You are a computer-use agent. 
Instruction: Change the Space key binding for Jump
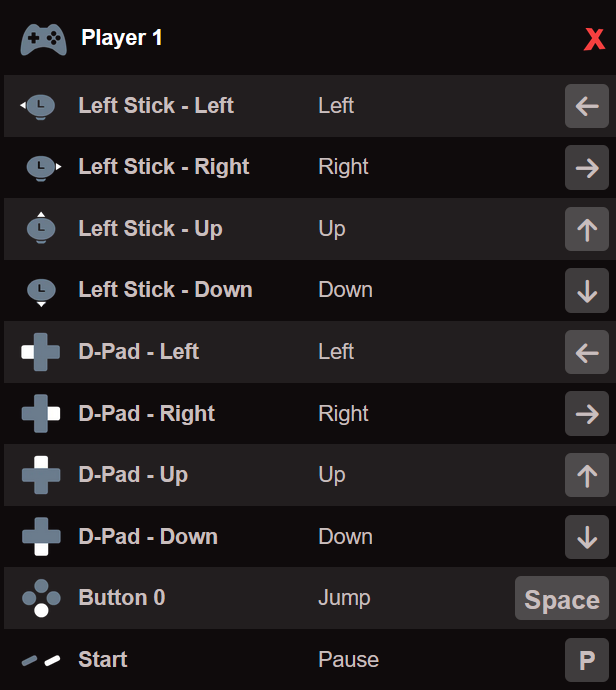[562, 598]
